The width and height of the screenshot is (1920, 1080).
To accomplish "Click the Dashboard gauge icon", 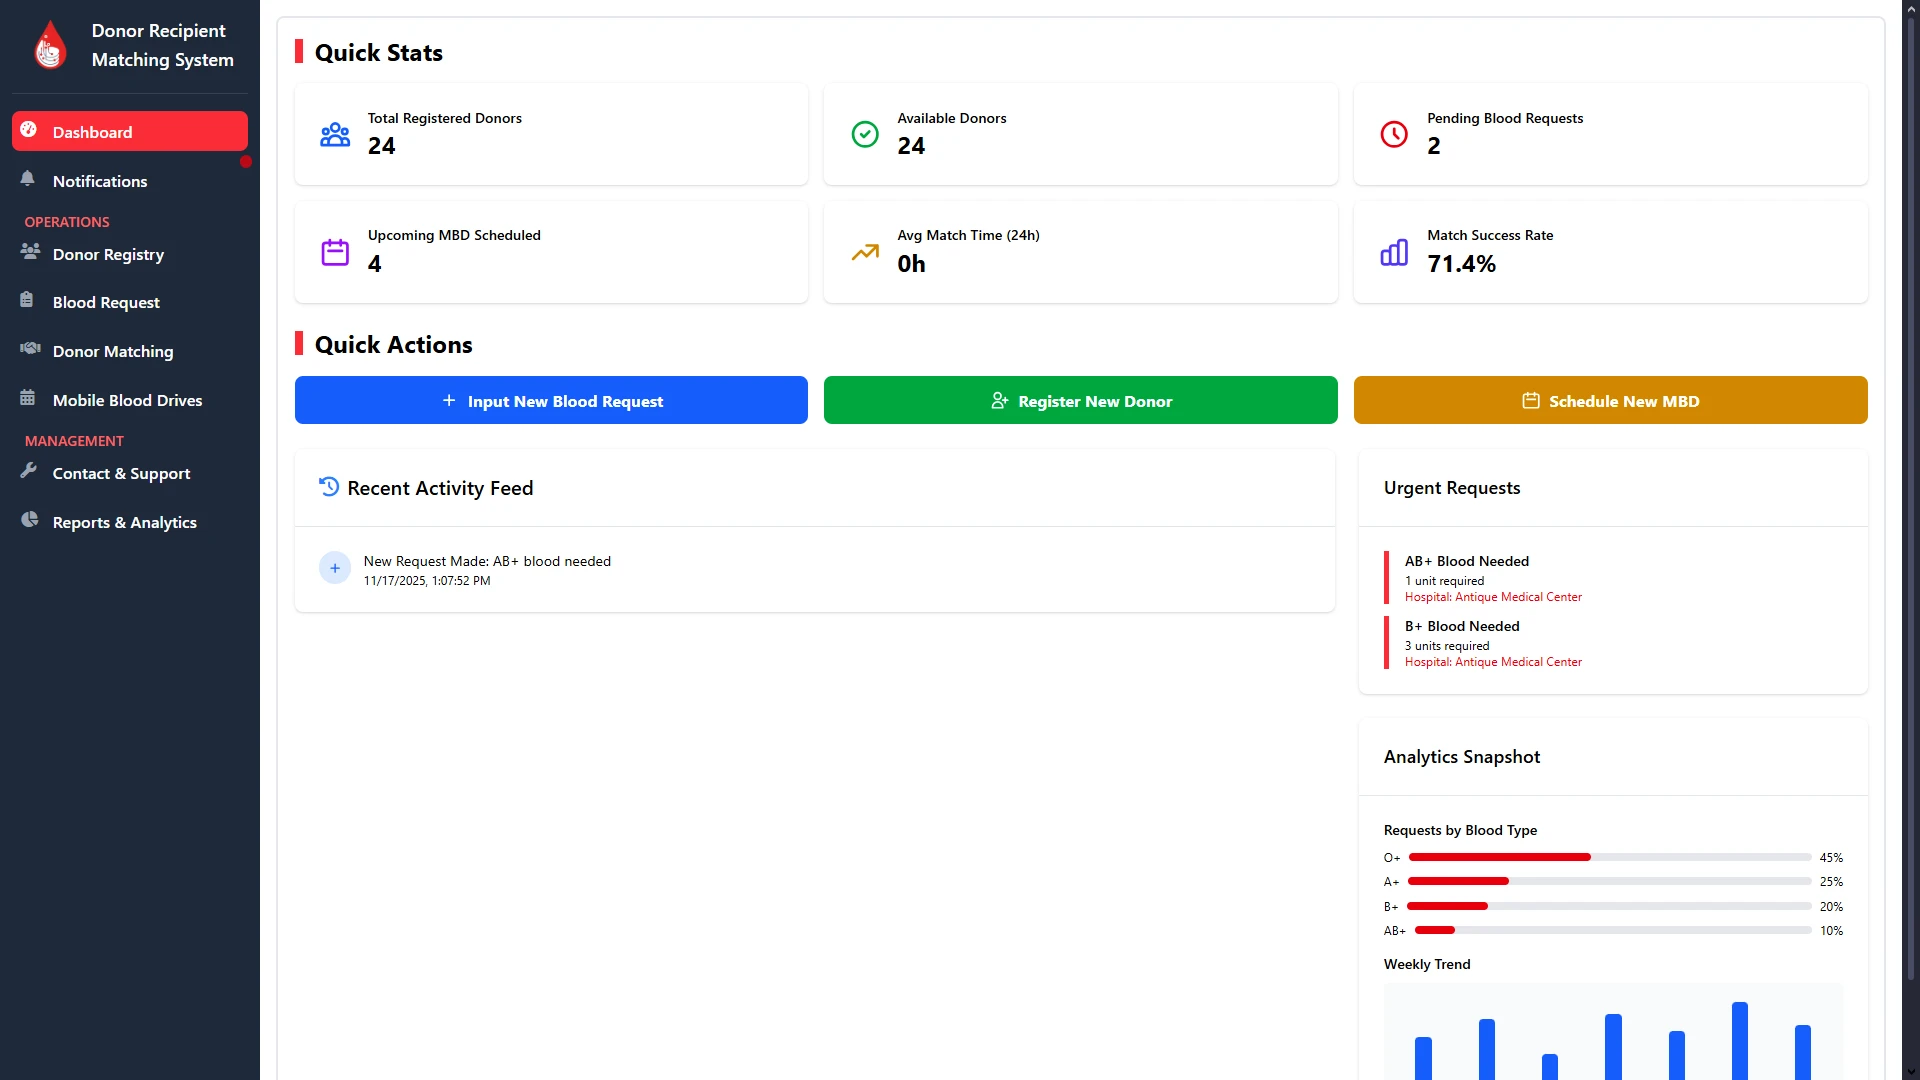I will coord(28,129).
